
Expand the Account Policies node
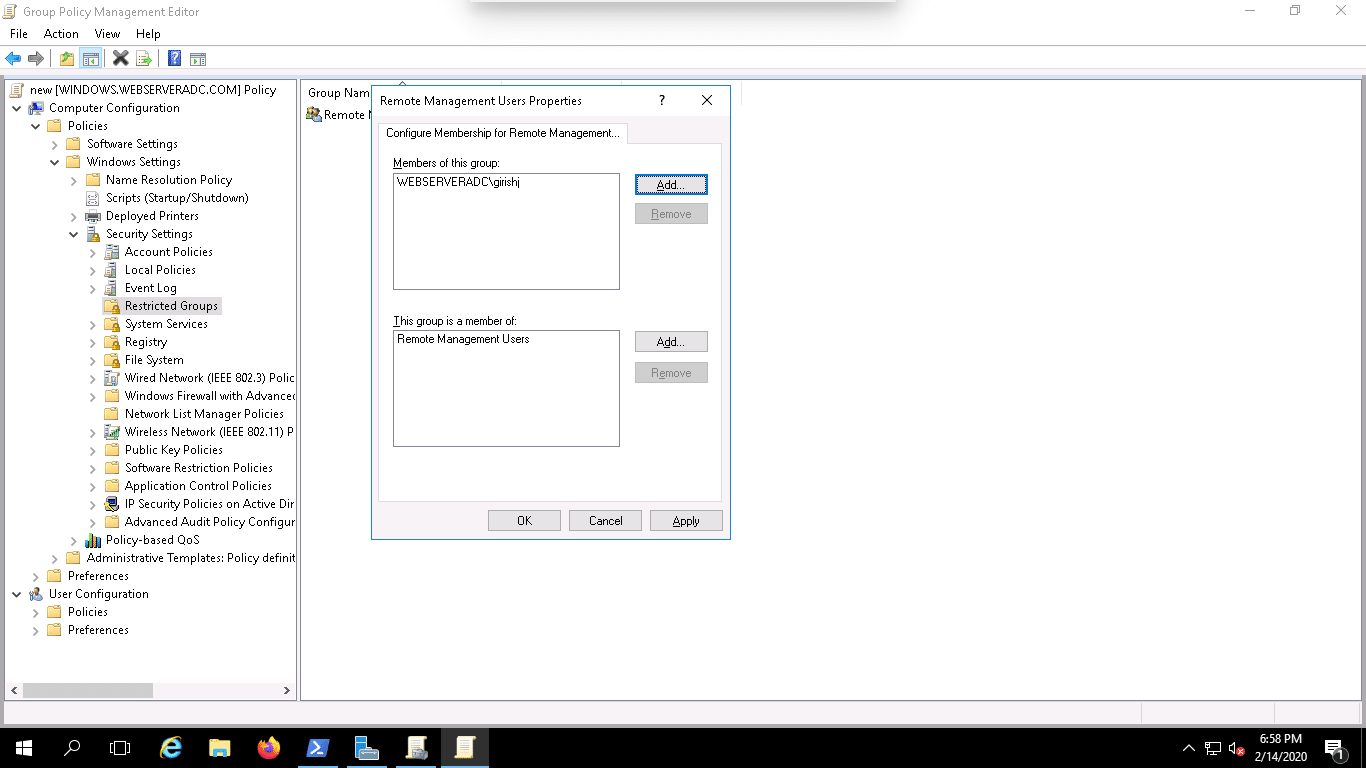pos(93,252)
